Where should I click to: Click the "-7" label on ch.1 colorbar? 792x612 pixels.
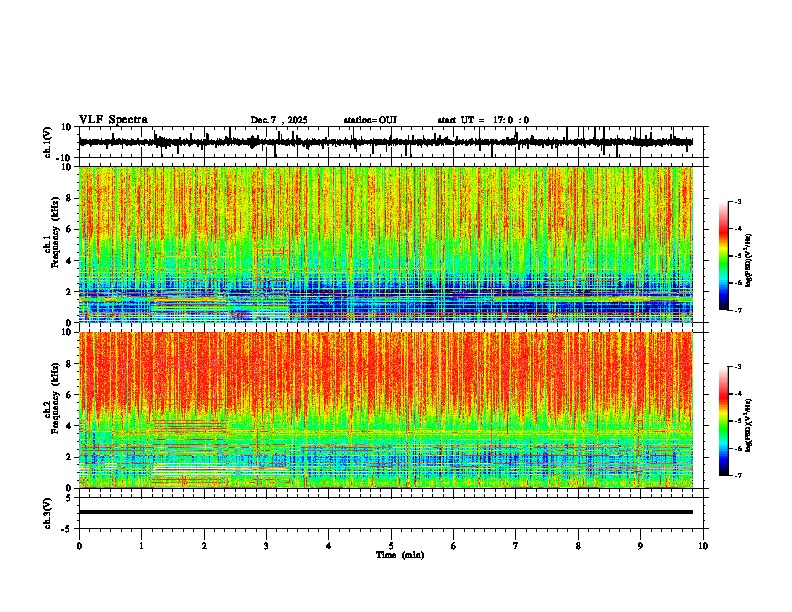point(737,310)
